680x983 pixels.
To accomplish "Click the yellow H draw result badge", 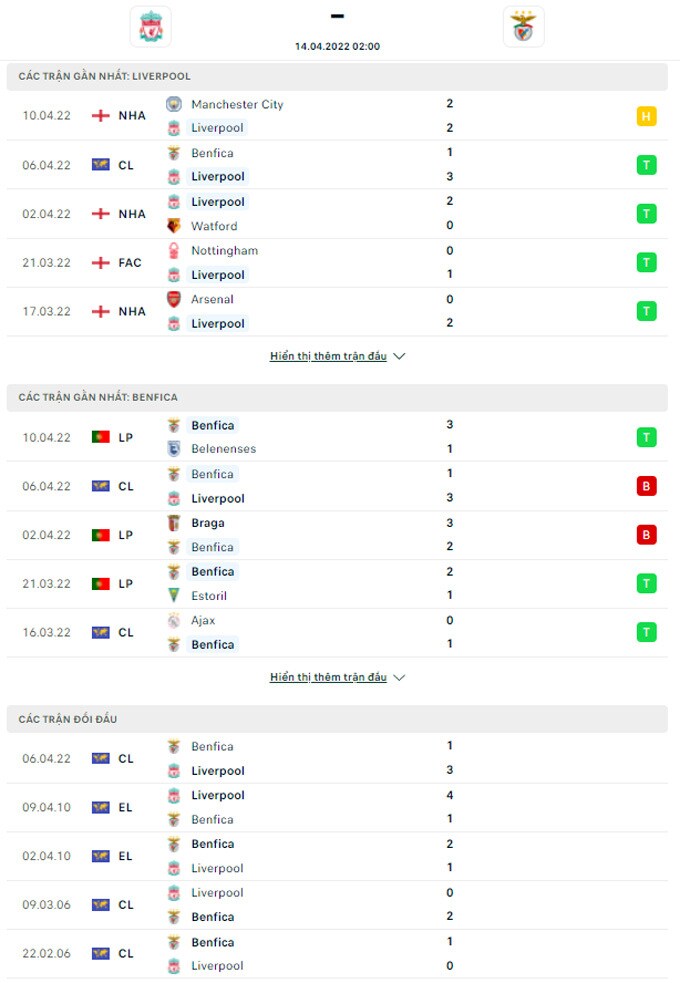I will [x=646, y=116].
